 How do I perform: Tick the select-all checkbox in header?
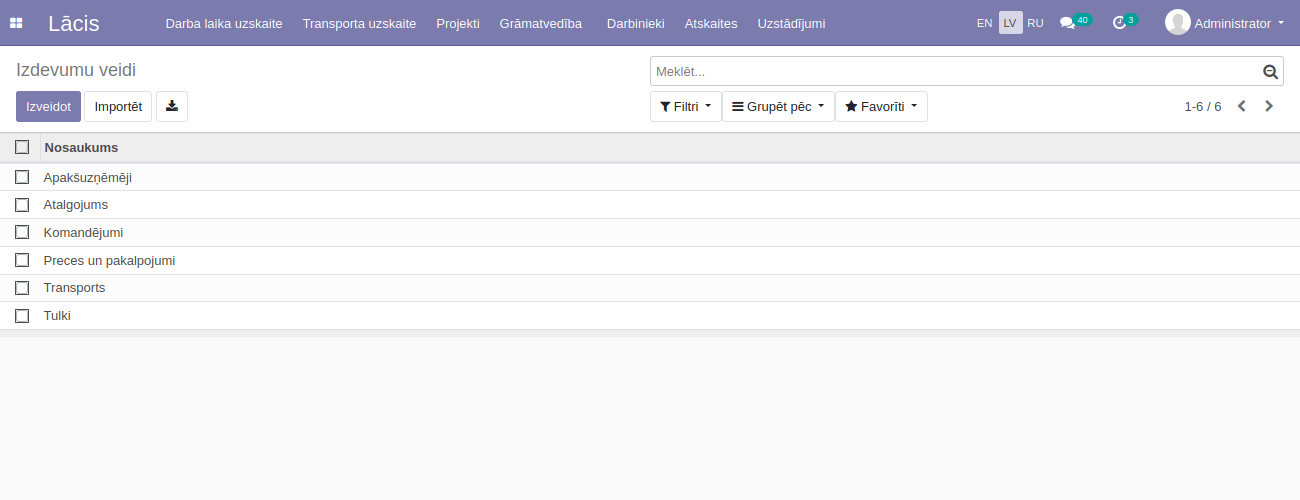pos(22,147)
